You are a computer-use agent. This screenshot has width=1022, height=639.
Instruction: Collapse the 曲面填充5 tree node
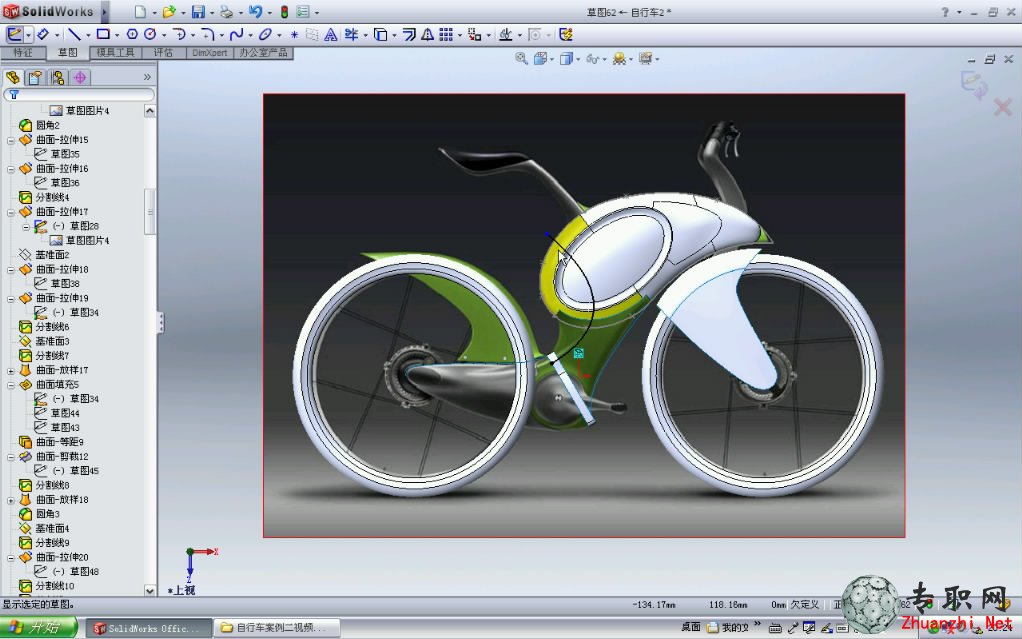10,385
